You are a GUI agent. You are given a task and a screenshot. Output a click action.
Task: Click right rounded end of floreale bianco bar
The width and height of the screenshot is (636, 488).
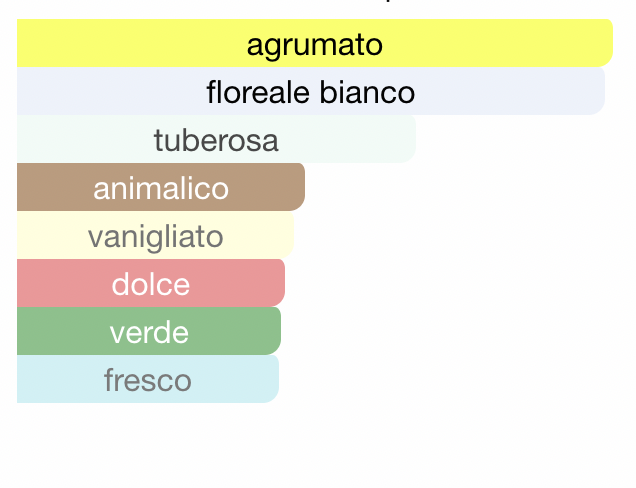597,91
